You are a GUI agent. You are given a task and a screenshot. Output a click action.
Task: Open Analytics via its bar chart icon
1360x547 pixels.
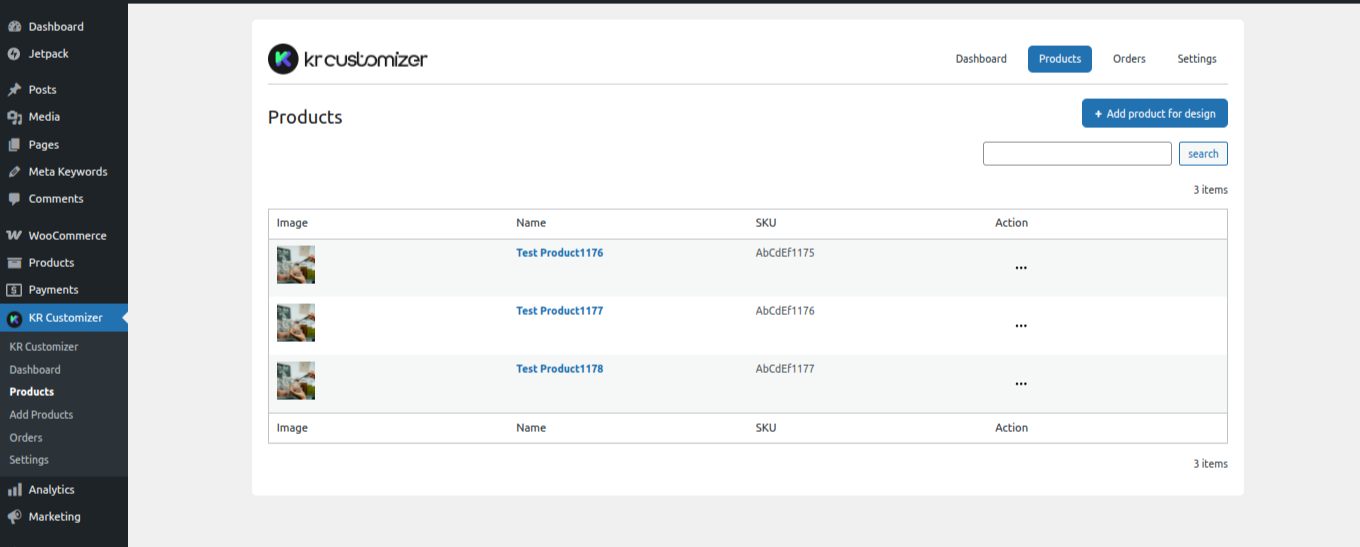pos(14,490)
